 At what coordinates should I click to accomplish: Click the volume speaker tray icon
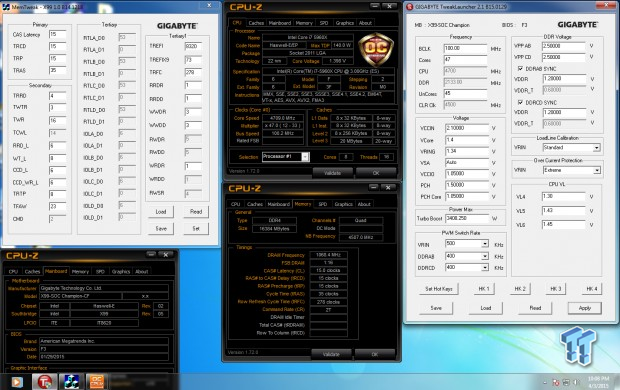[576, 382]
